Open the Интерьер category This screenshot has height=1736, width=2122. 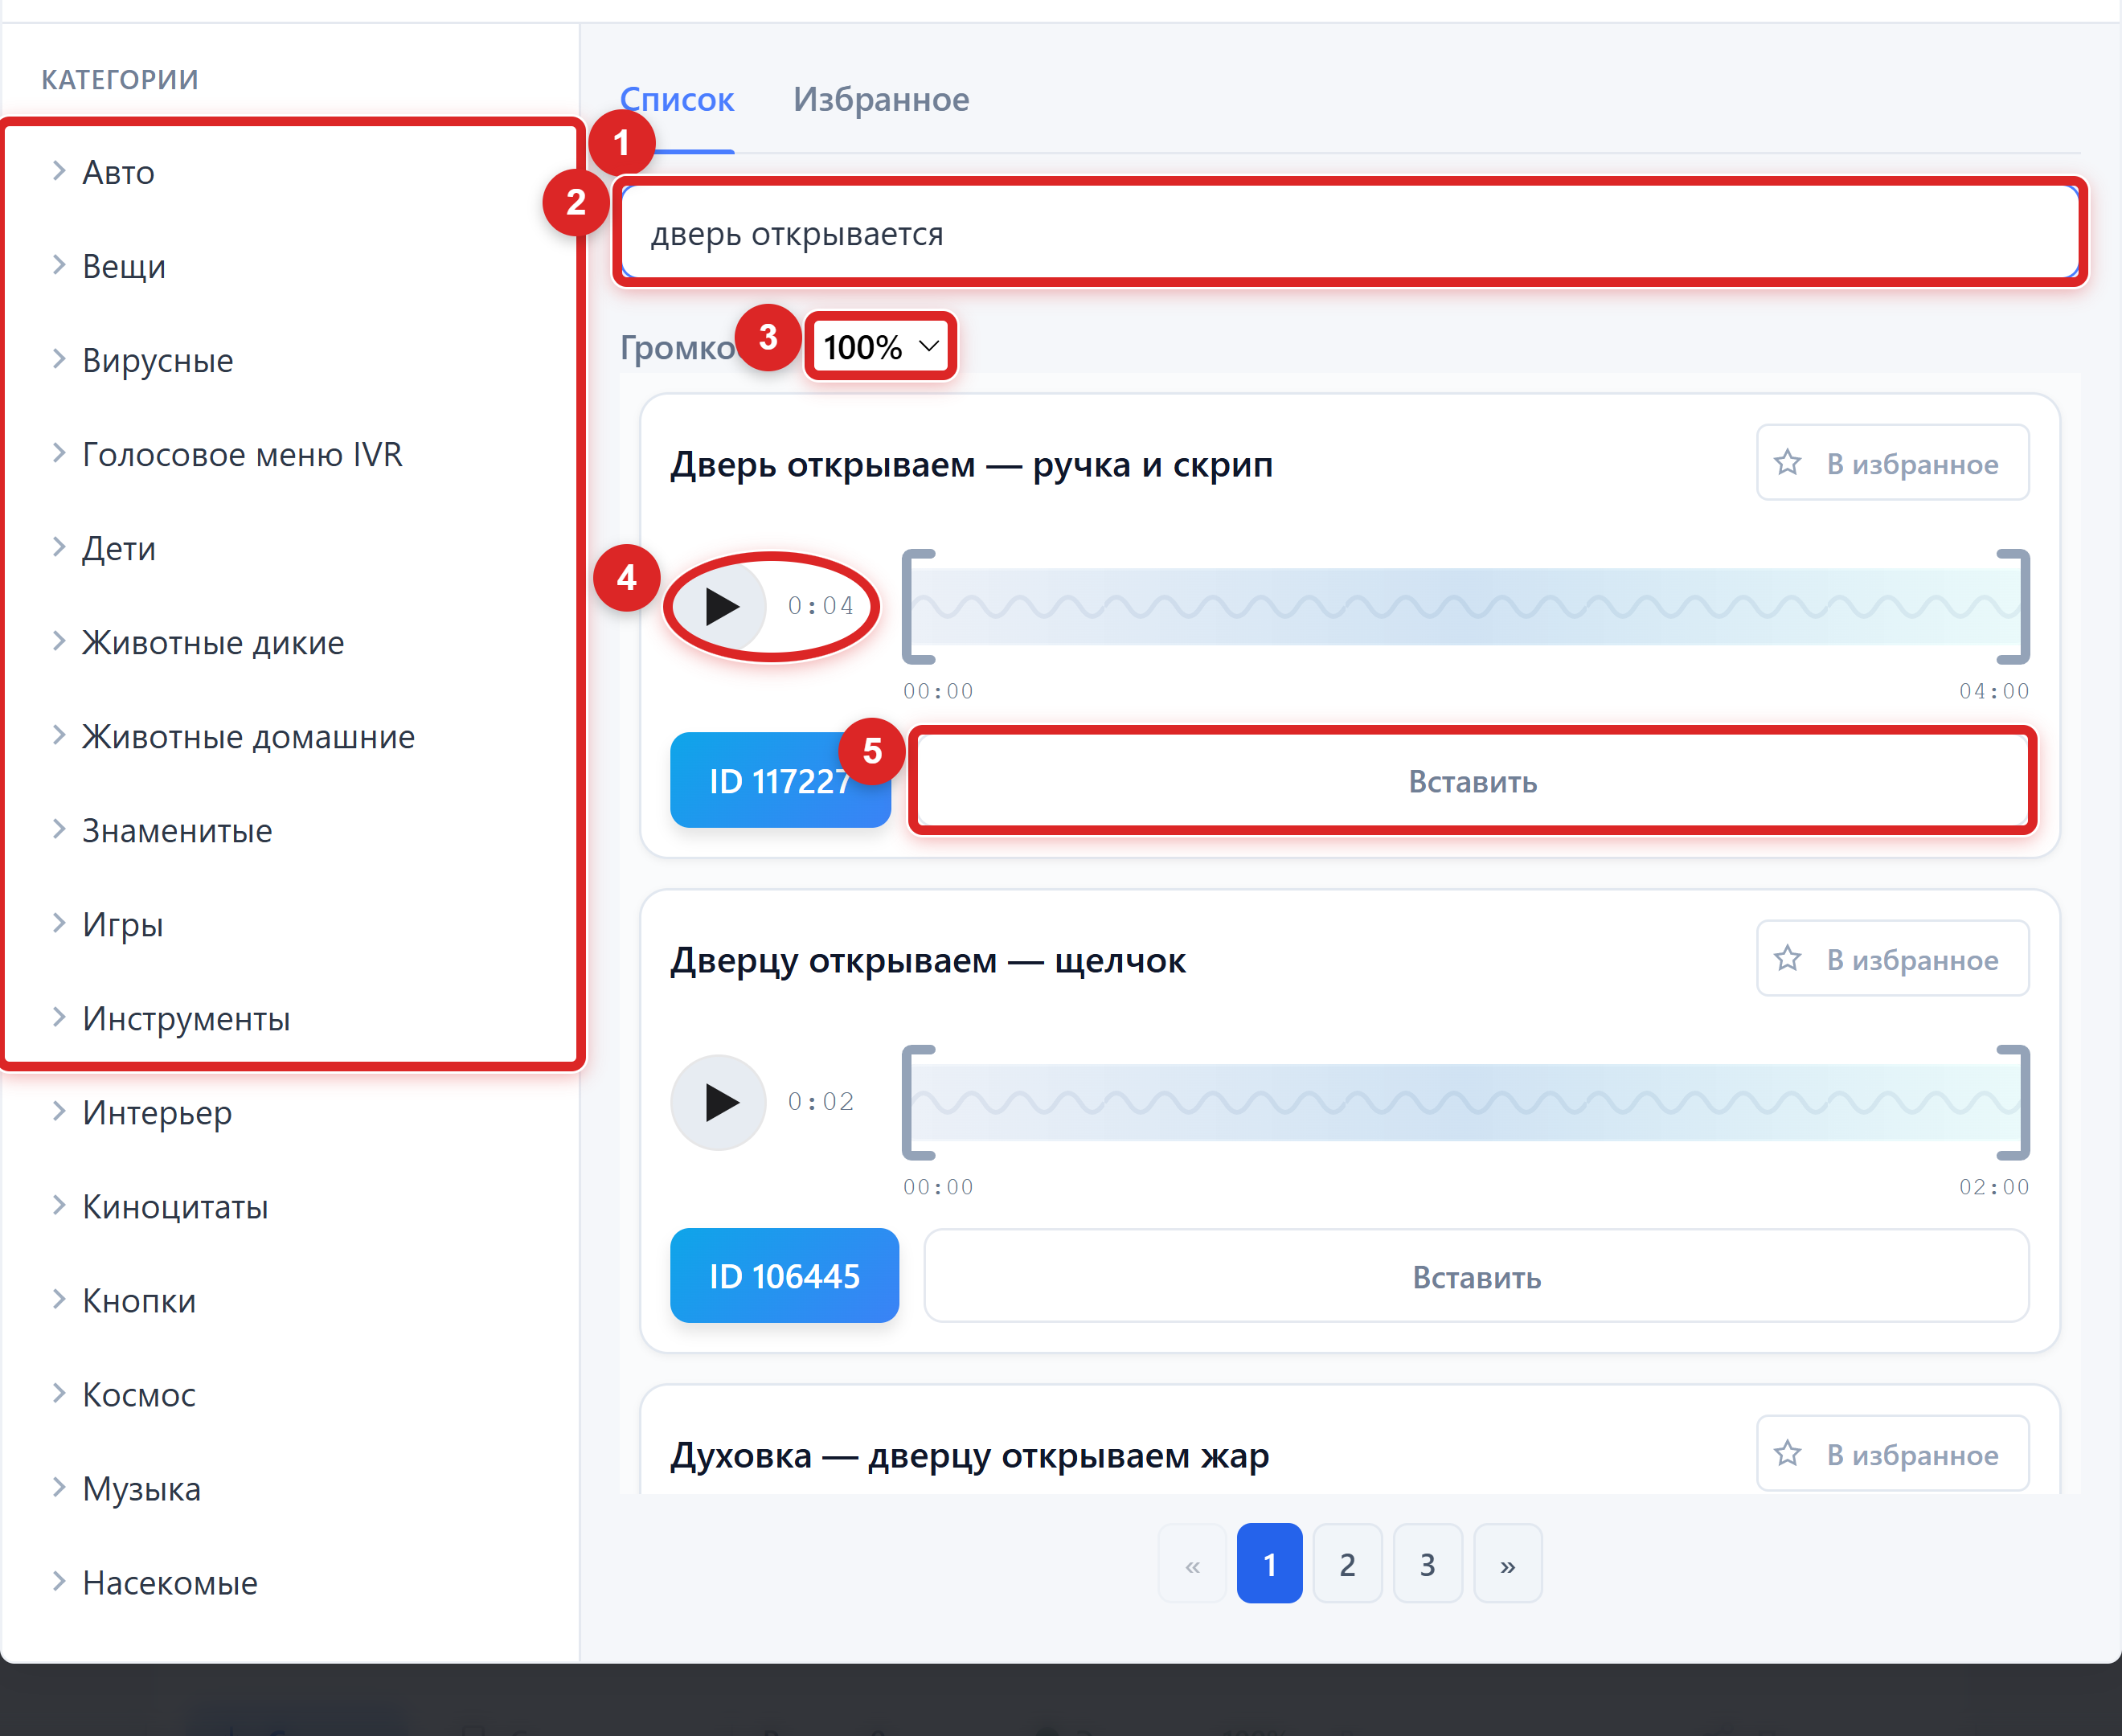pos(157,1112)
